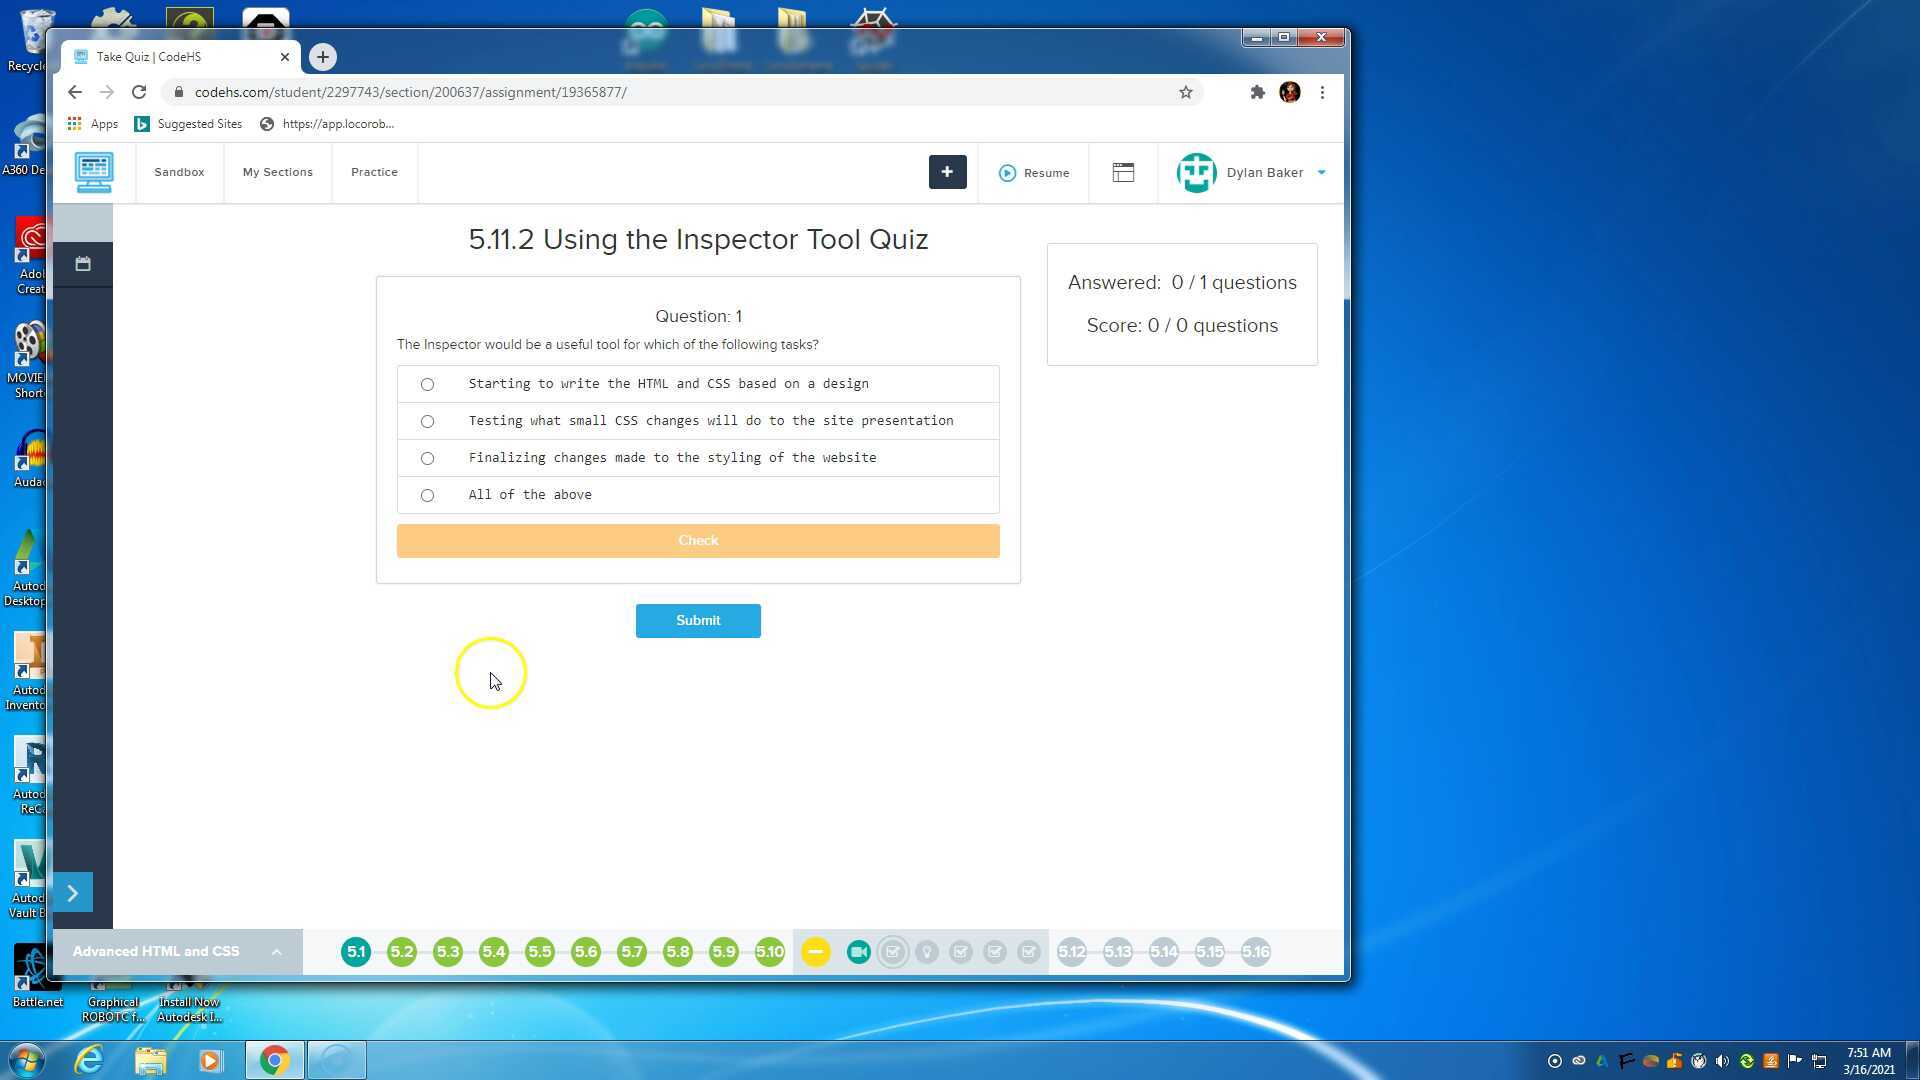
Task: Click the yellow current-lesson progress marker
Action: [x=815, y=951]
